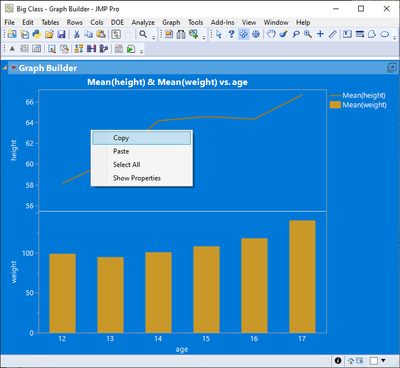
Task: Open the Add-Ins menu
Action: 223,22
